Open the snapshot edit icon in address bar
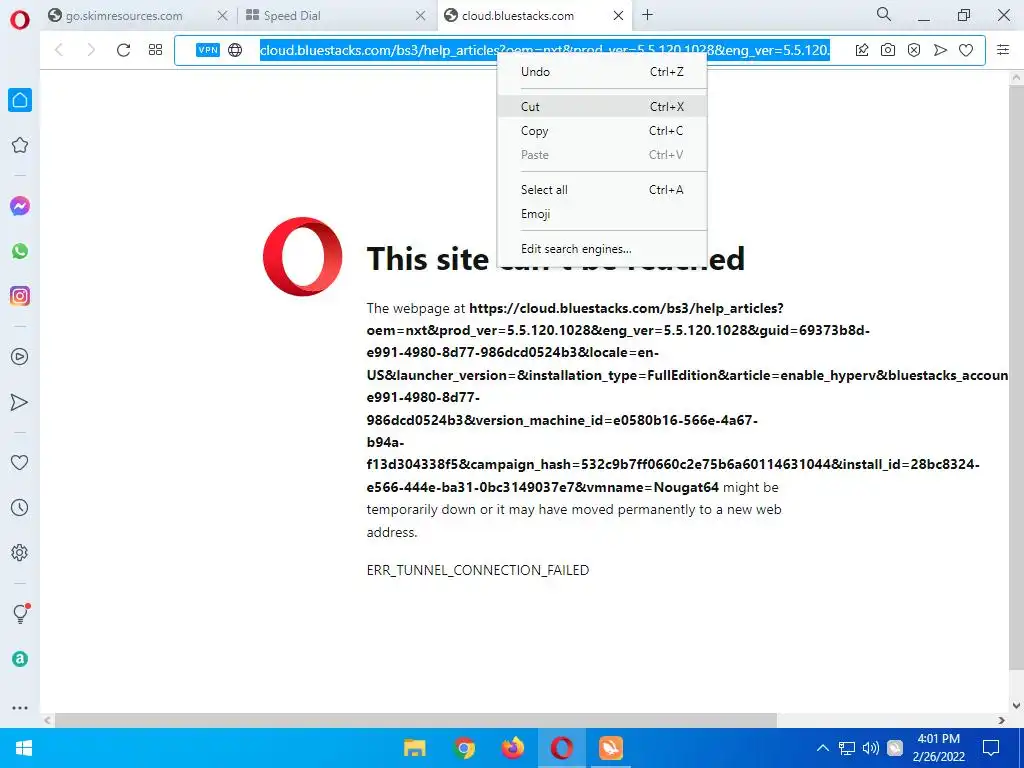Viewport: 1024px width, 768px height. [x=862, y=50]
